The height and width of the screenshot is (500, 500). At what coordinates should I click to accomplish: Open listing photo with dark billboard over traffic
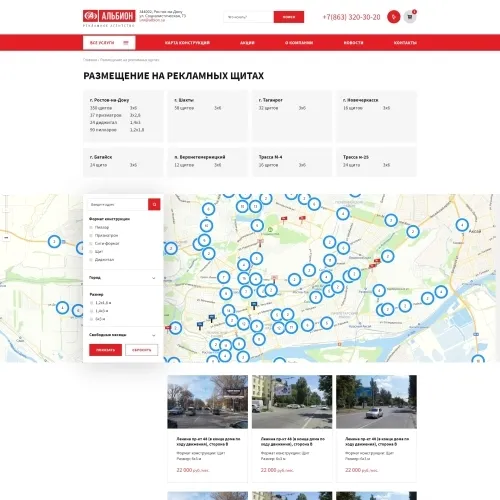208,402
